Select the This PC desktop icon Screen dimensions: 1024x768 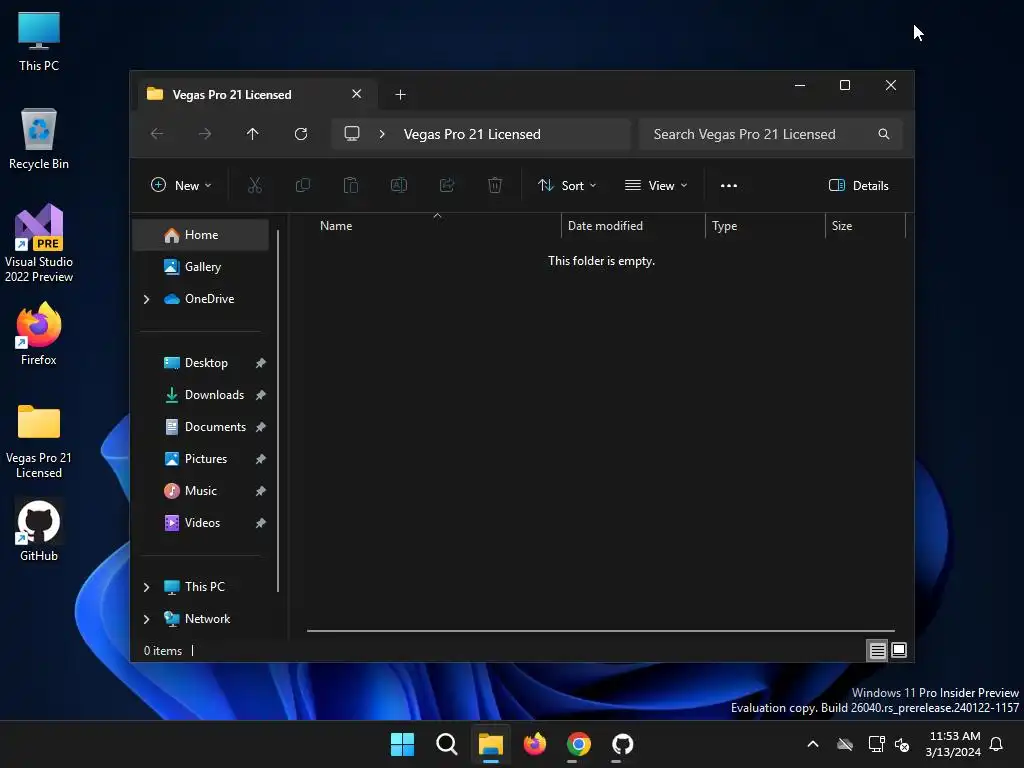pos(39,40)
